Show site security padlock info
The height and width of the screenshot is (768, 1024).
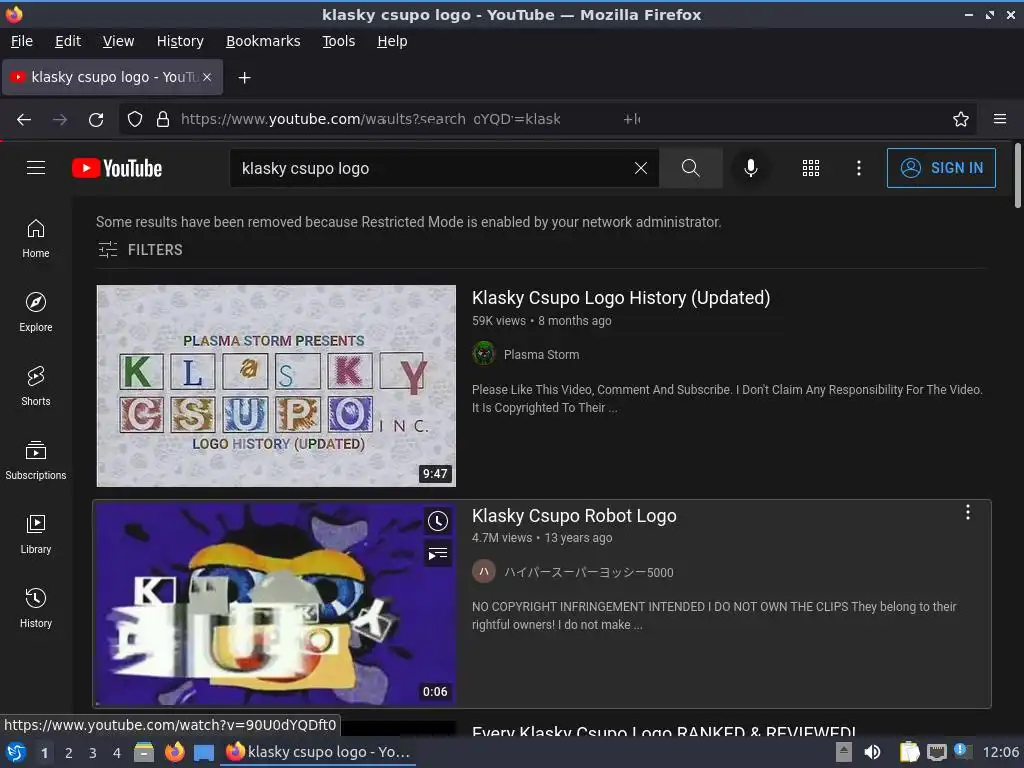[163, 120]
